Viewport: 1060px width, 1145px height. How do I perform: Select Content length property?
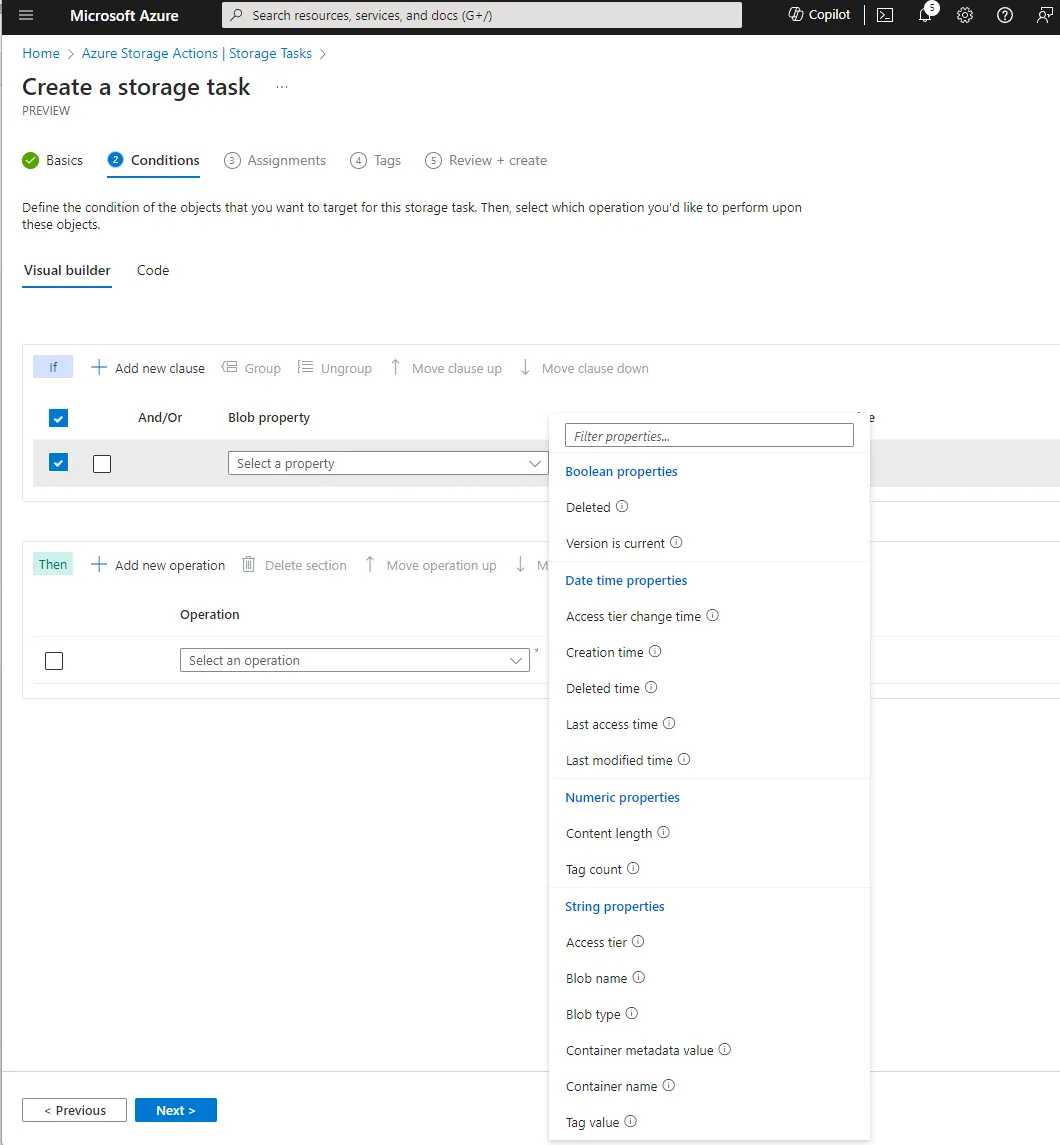(609, 833)
